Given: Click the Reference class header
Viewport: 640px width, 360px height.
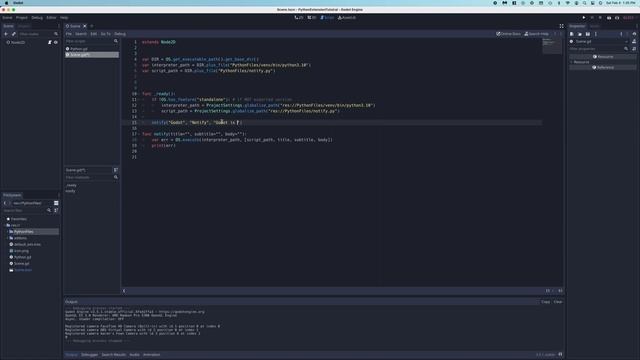Looking at the screenshot, I should [x=602, y=67].
